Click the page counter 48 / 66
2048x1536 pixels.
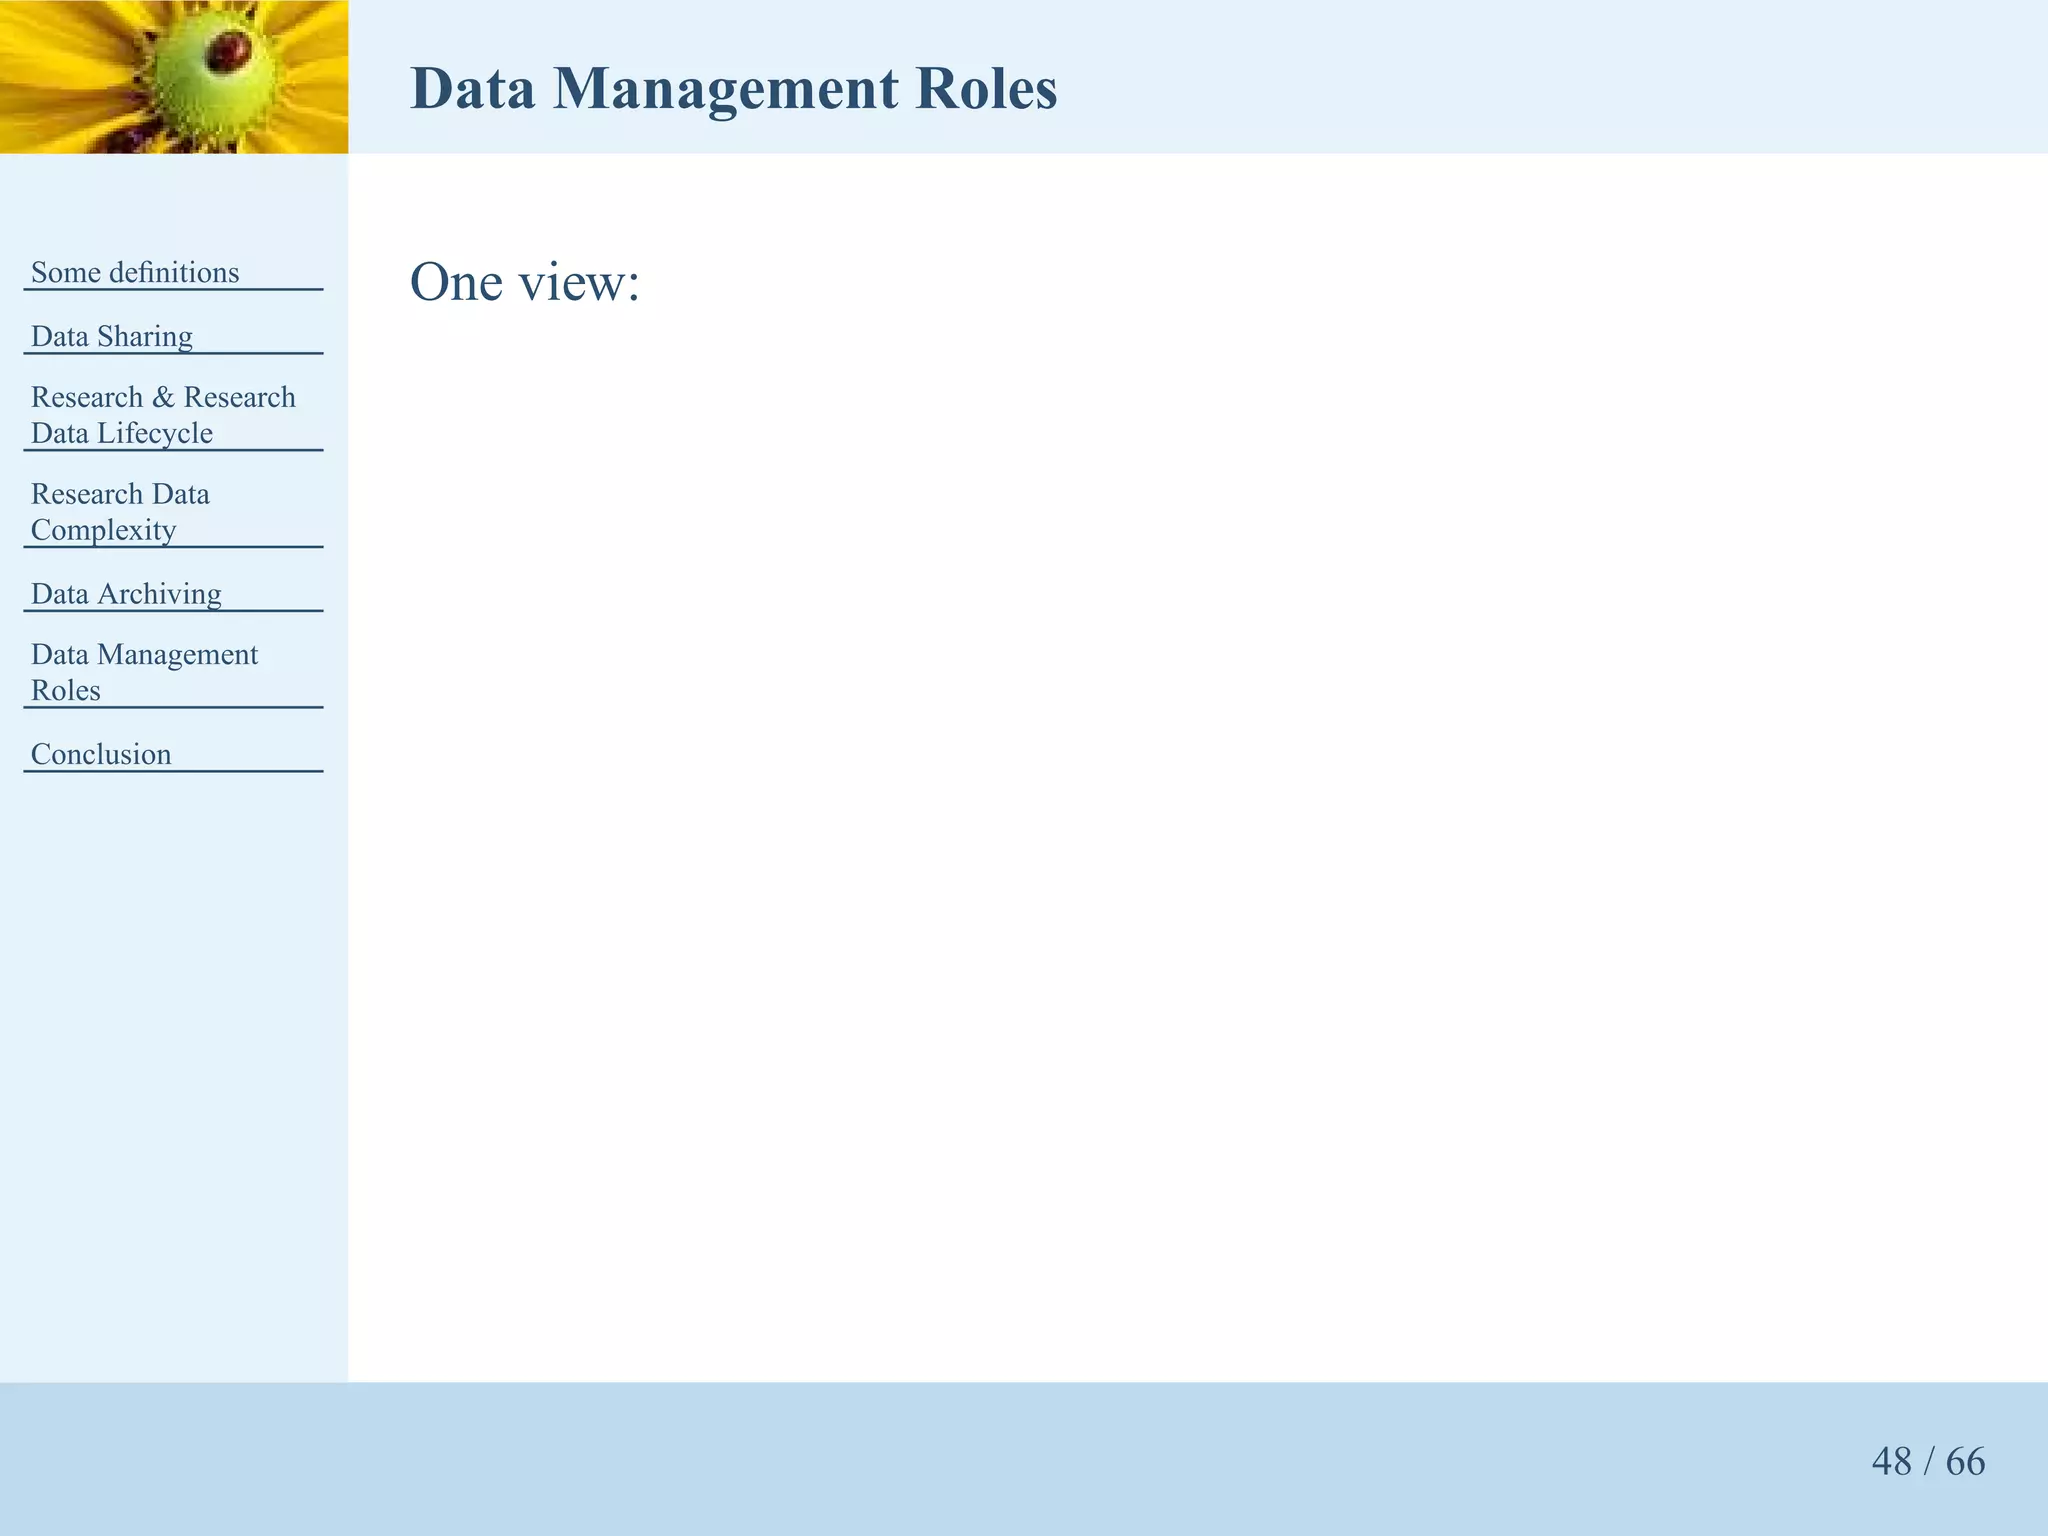[x=1928, y=1461]
